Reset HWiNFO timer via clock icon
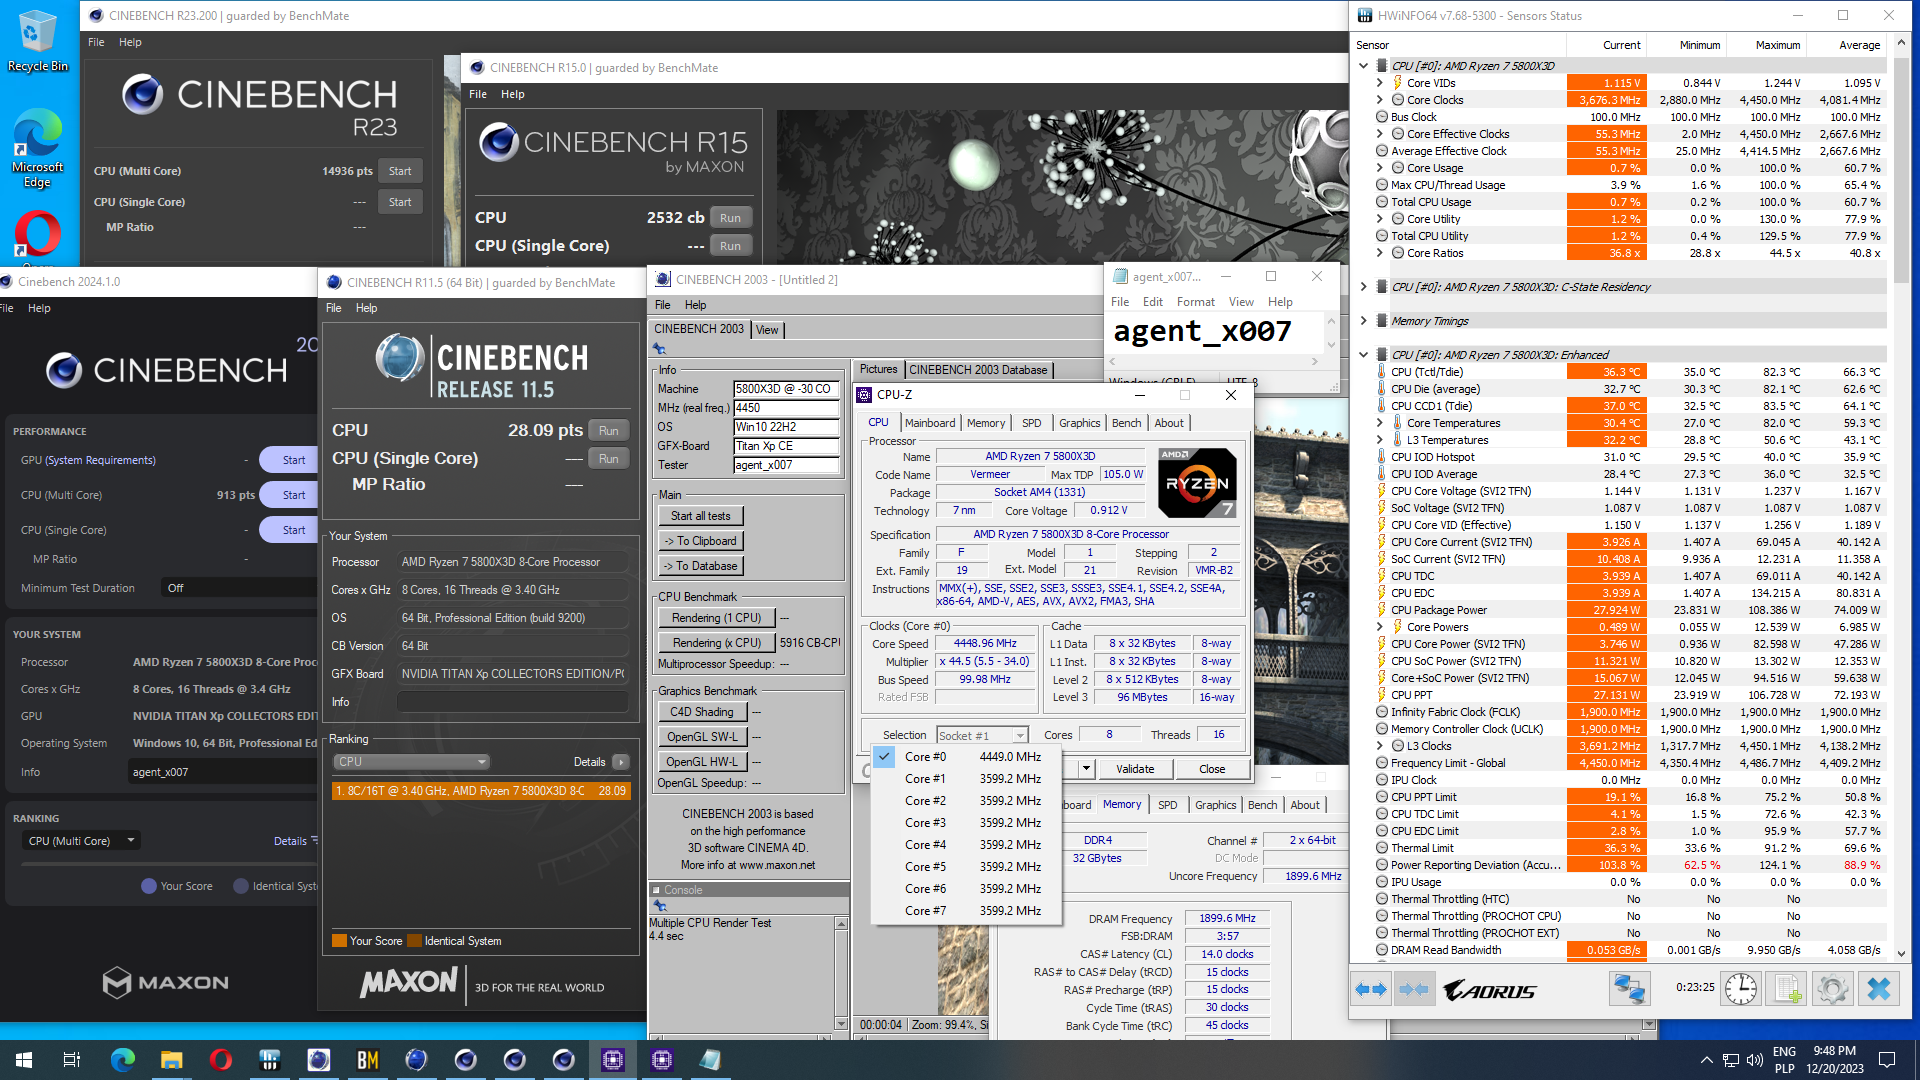 (x=1741, y=989)
